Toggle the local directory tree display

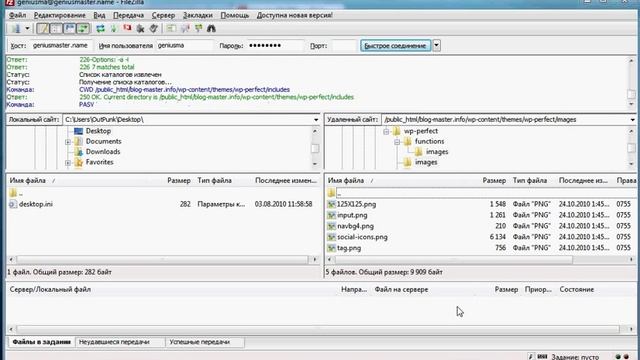tap(56, 29)
